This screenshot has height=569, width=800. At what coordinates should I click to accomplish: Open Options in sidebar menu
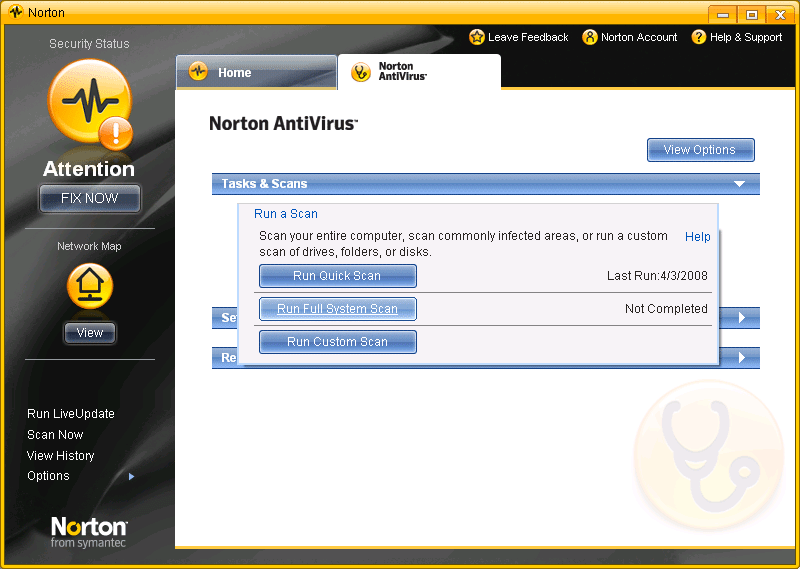pyautogui.click(x=48, y=476)
